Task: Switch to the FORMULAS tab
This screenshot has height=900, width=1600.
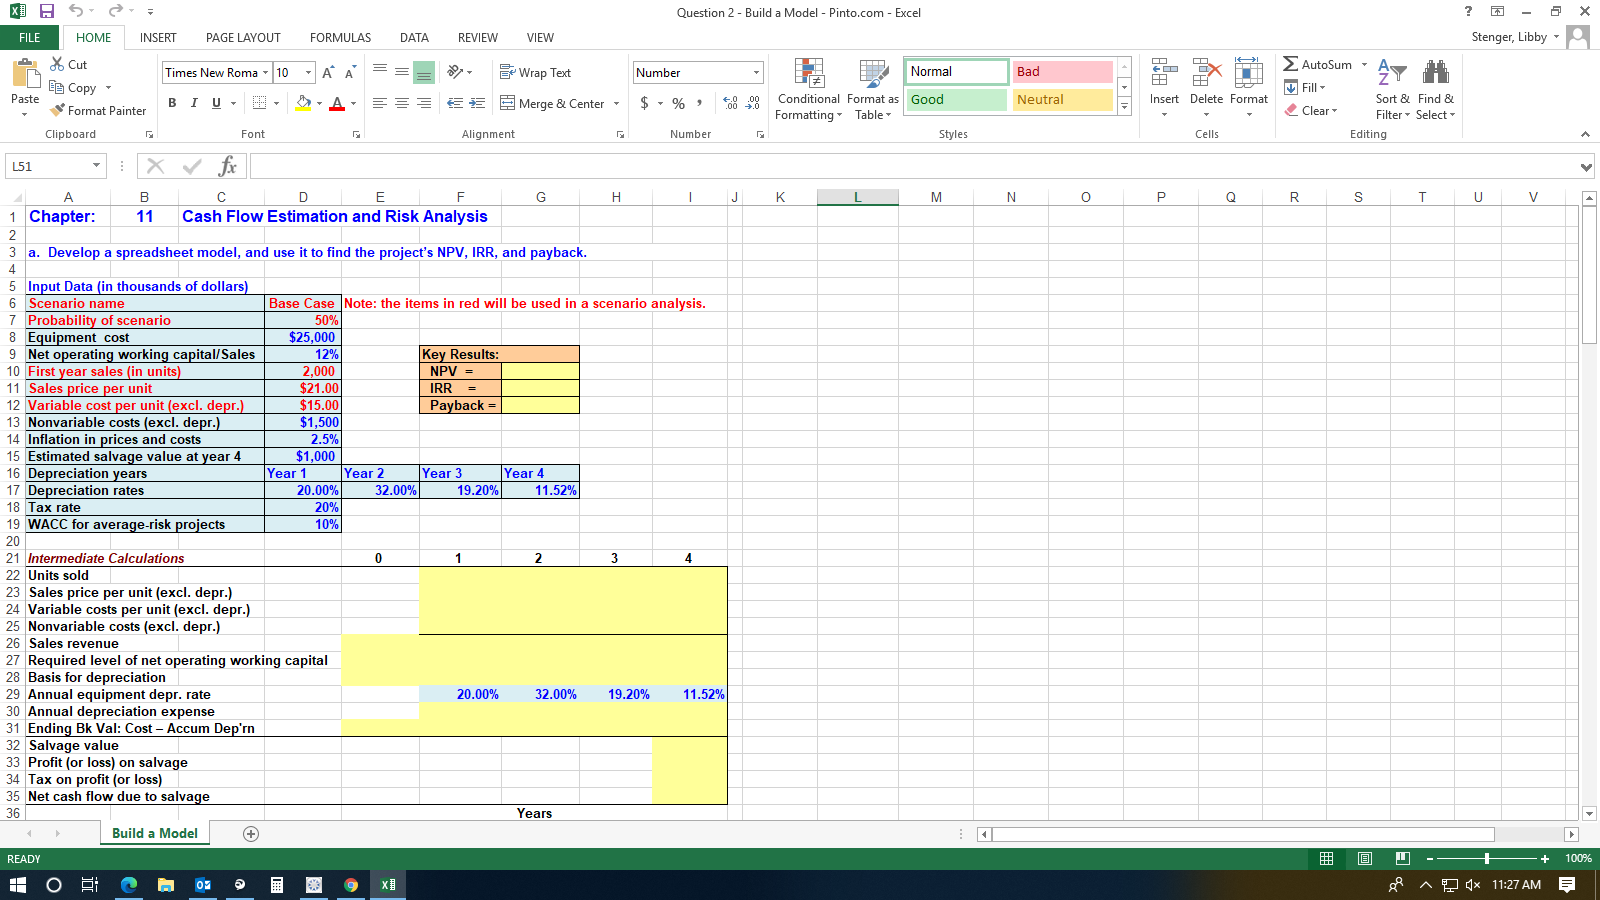Action: pyautogui.click(x=340, y=37)
